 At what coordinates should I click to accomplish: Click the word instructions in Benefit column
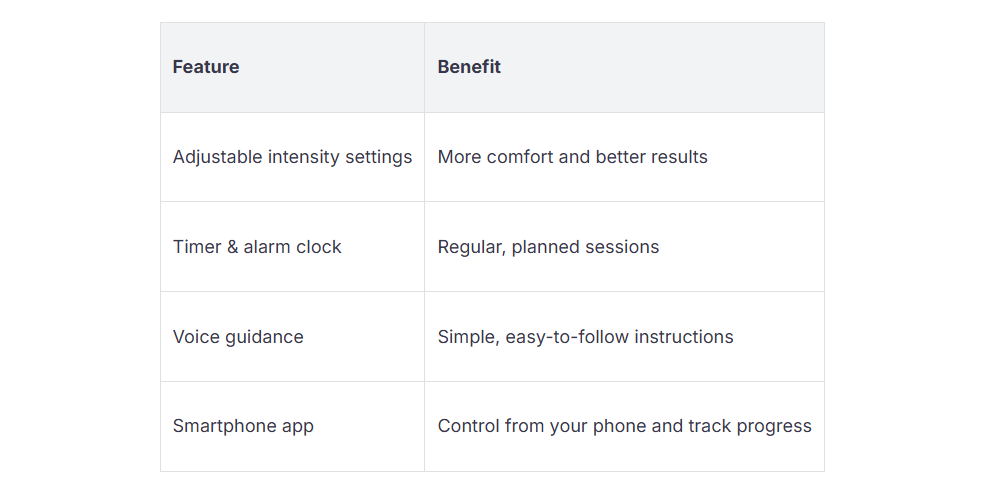click(684, 337)
